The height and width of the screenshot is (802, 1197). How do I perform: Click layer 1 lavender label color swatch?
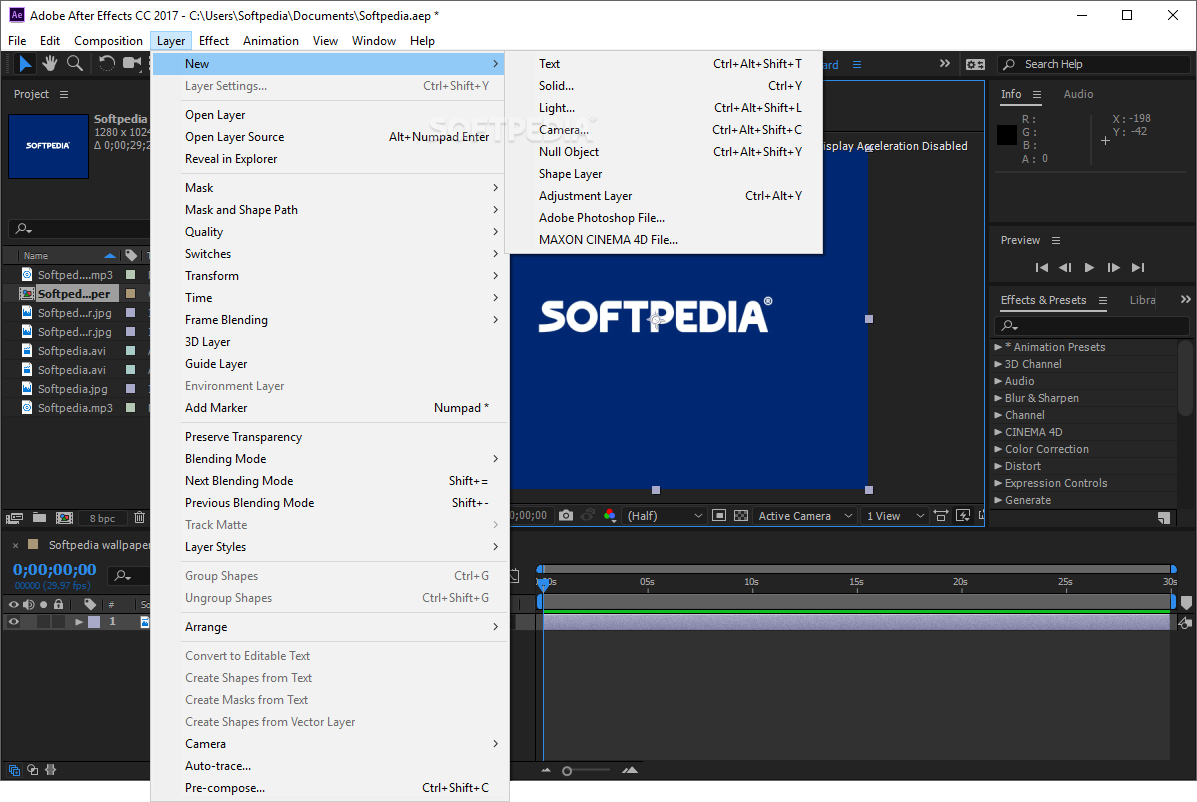point(94,622)
